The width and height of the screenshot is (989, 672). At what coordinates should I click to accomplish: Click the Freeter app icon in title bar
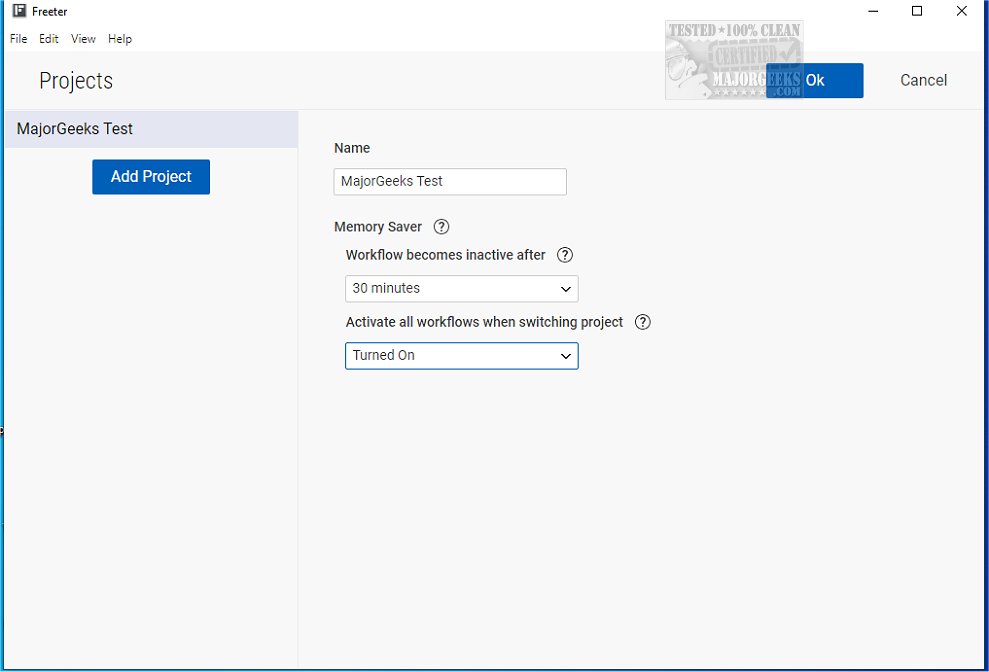(20, 11)
